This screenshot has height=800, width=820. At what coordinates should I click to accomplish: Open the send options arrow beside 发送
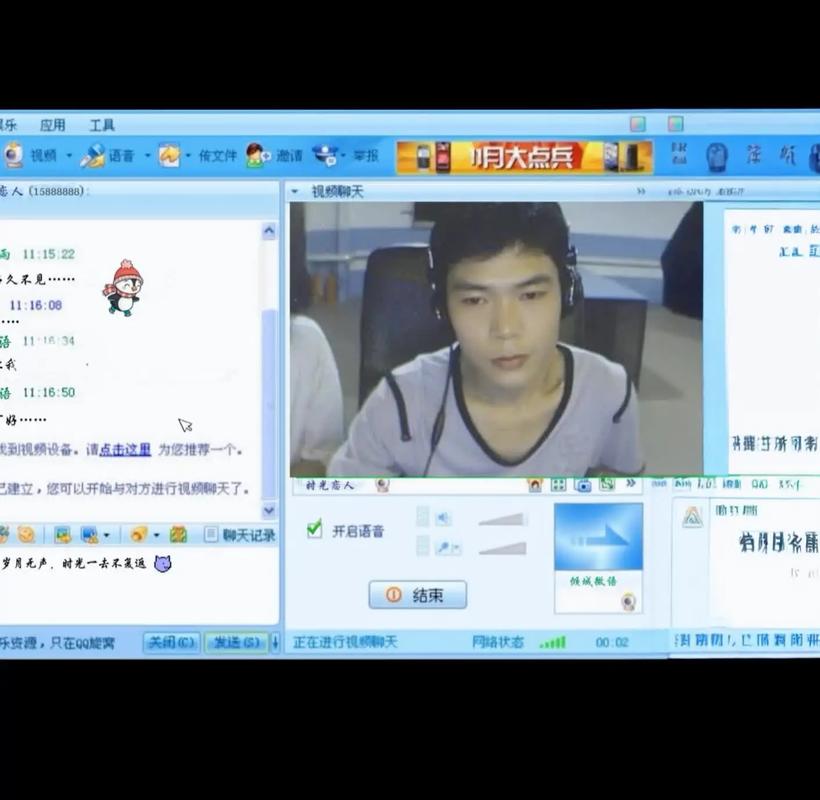coord(275,642)
